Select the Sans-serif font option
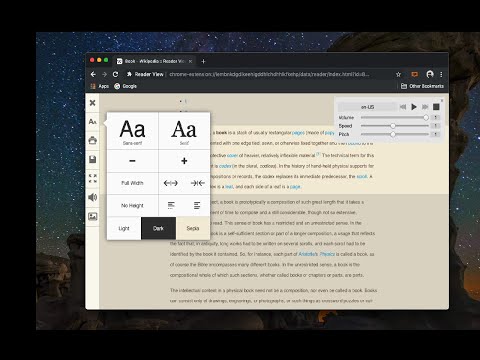 tap(132, 131)
